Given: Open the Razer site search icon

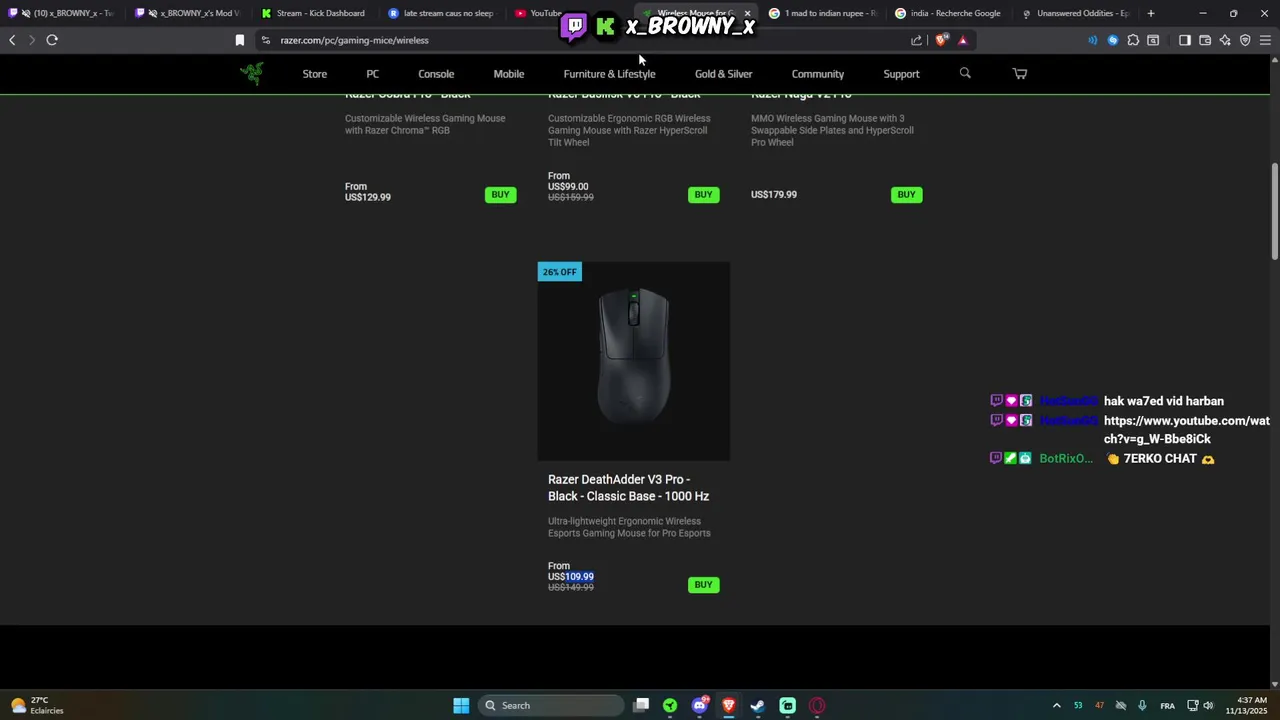Looking at the screenshot, I should point(965,73).
